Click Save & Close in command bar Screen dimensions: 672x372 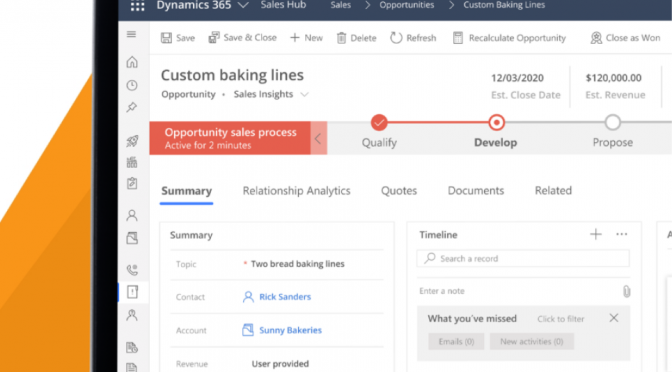(243, 38)
